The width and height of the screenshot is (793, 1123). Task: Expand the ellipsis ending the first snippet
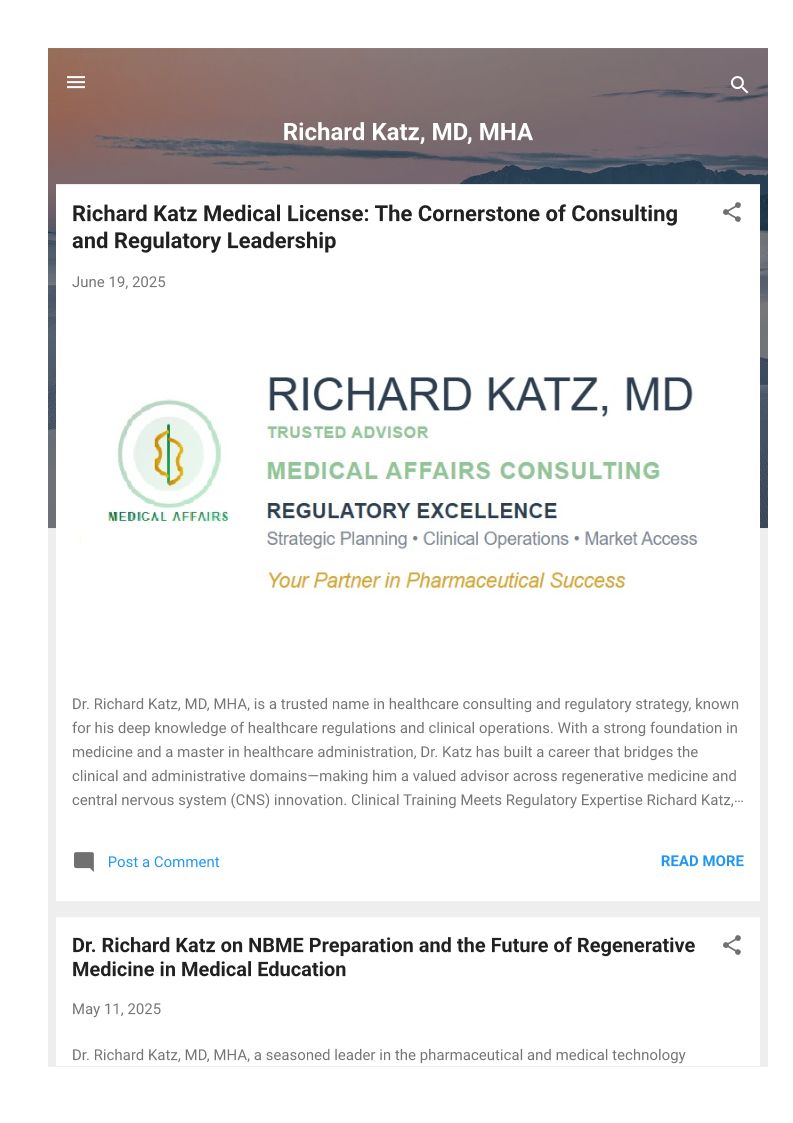point(738,801)
